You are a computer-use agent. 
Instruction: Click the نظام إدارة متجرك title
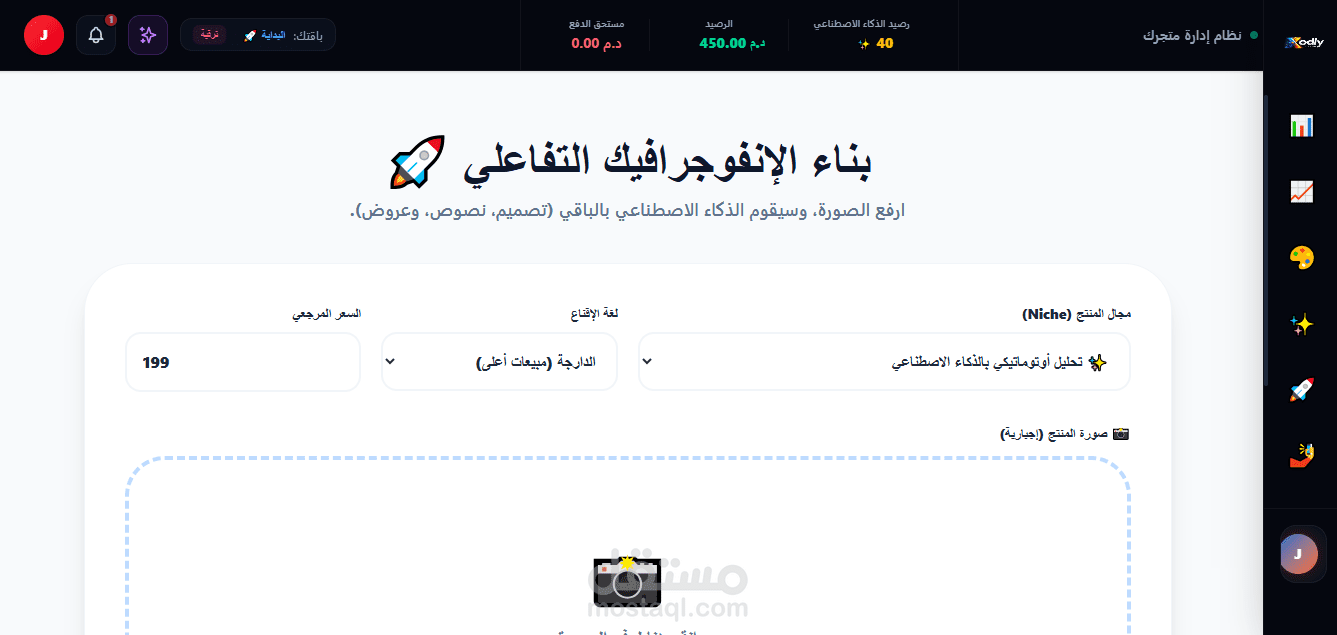[x=1192, y=35]
